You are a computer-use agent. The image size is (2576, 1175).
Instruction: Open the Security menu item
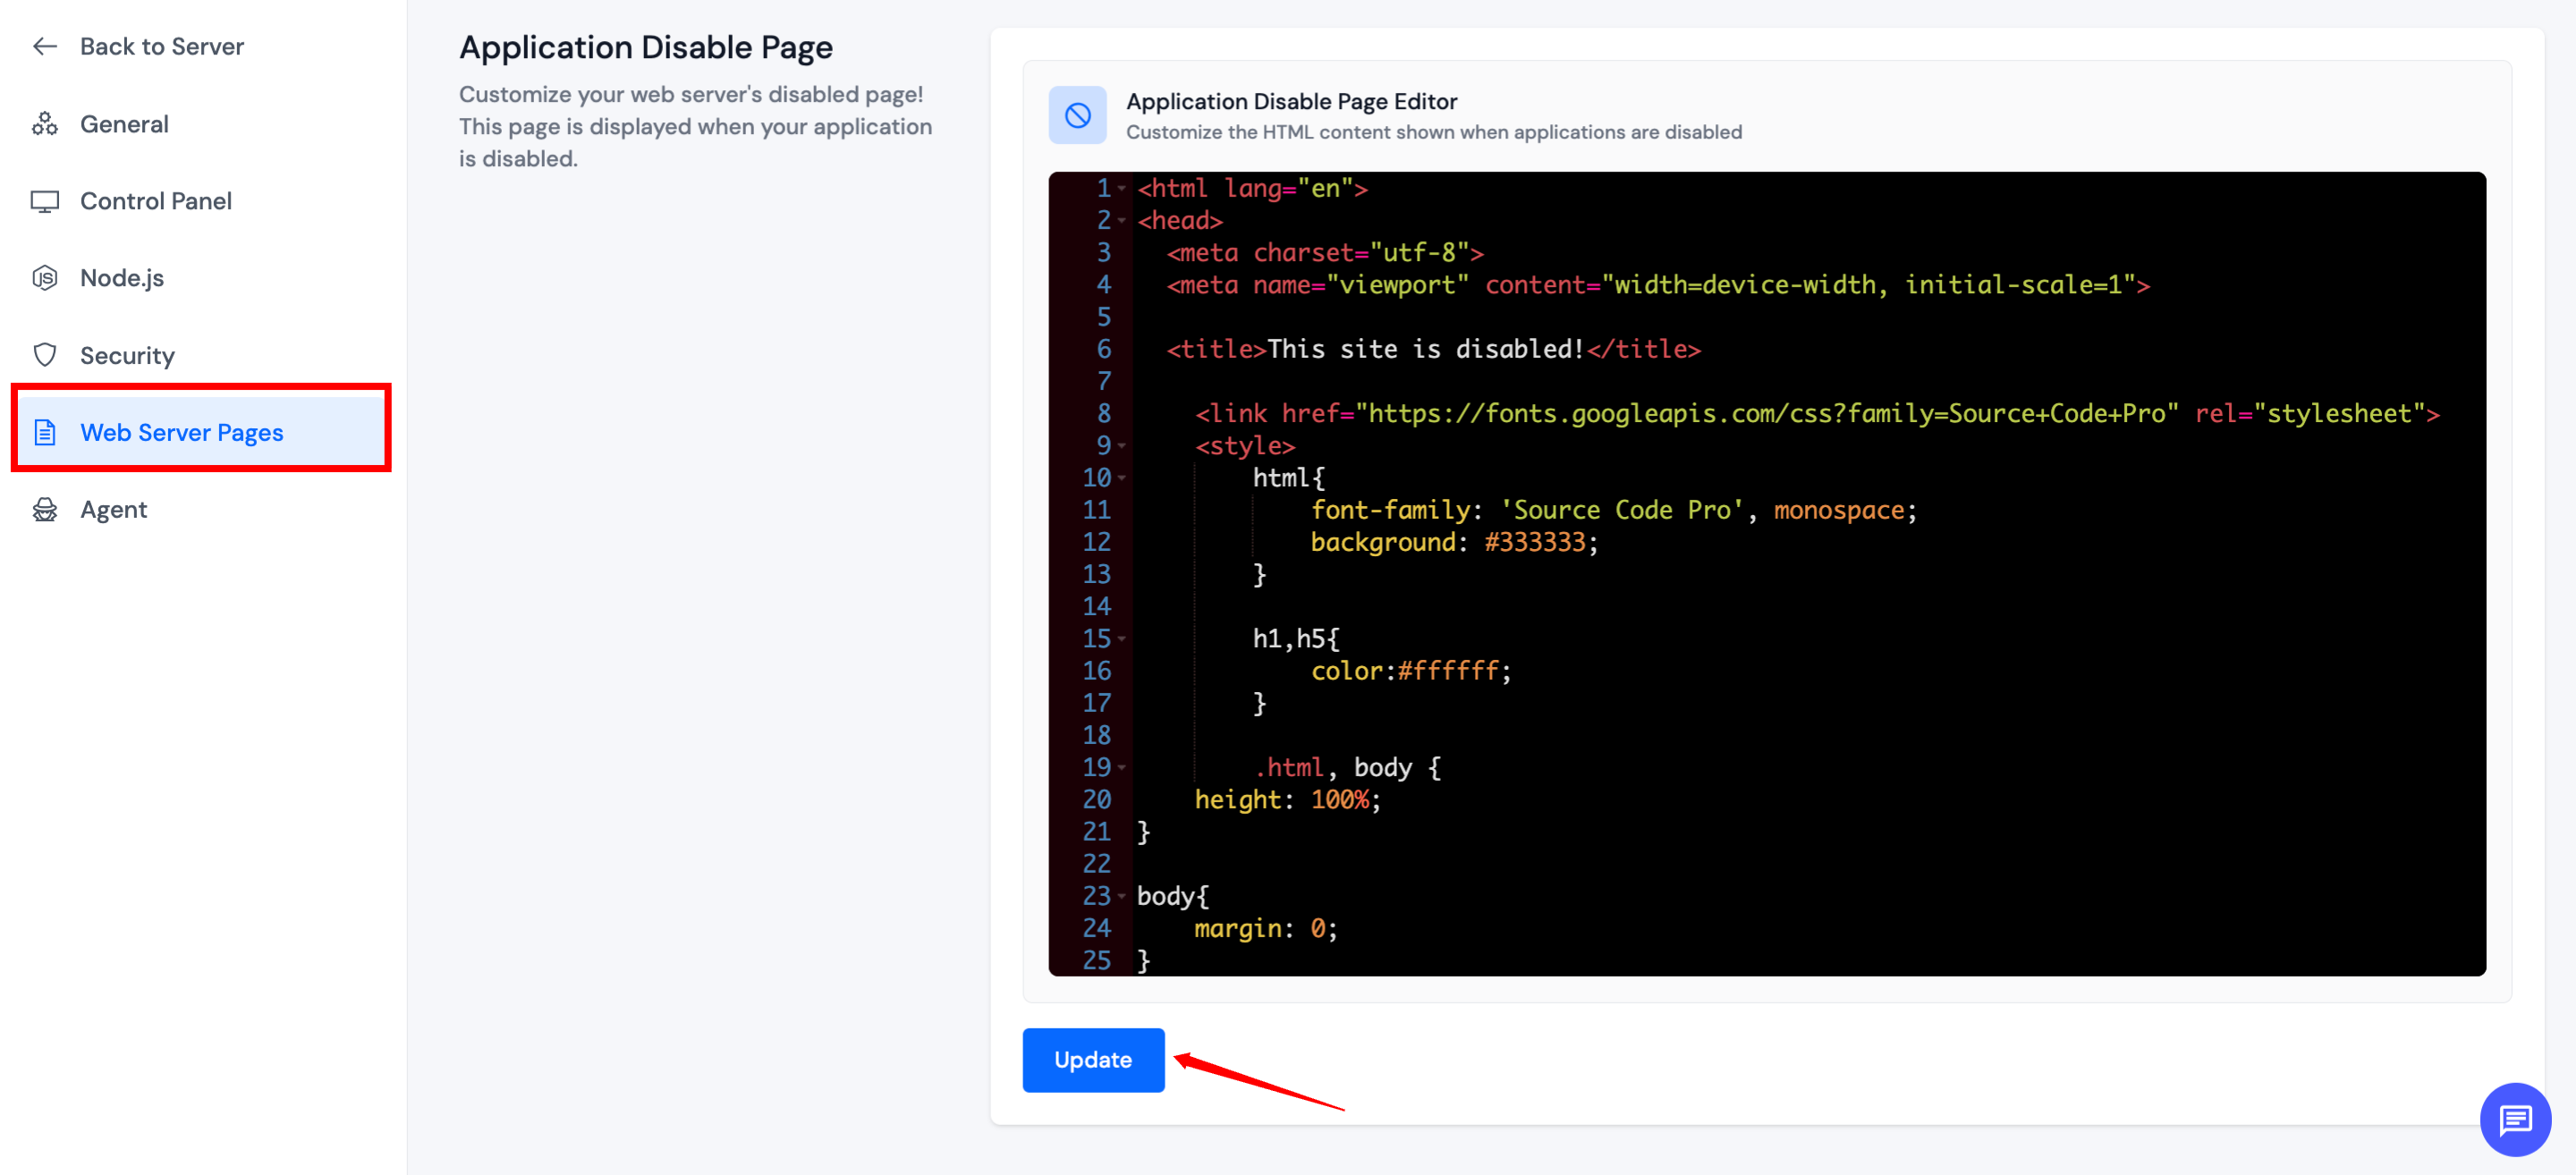coord(127,355)
